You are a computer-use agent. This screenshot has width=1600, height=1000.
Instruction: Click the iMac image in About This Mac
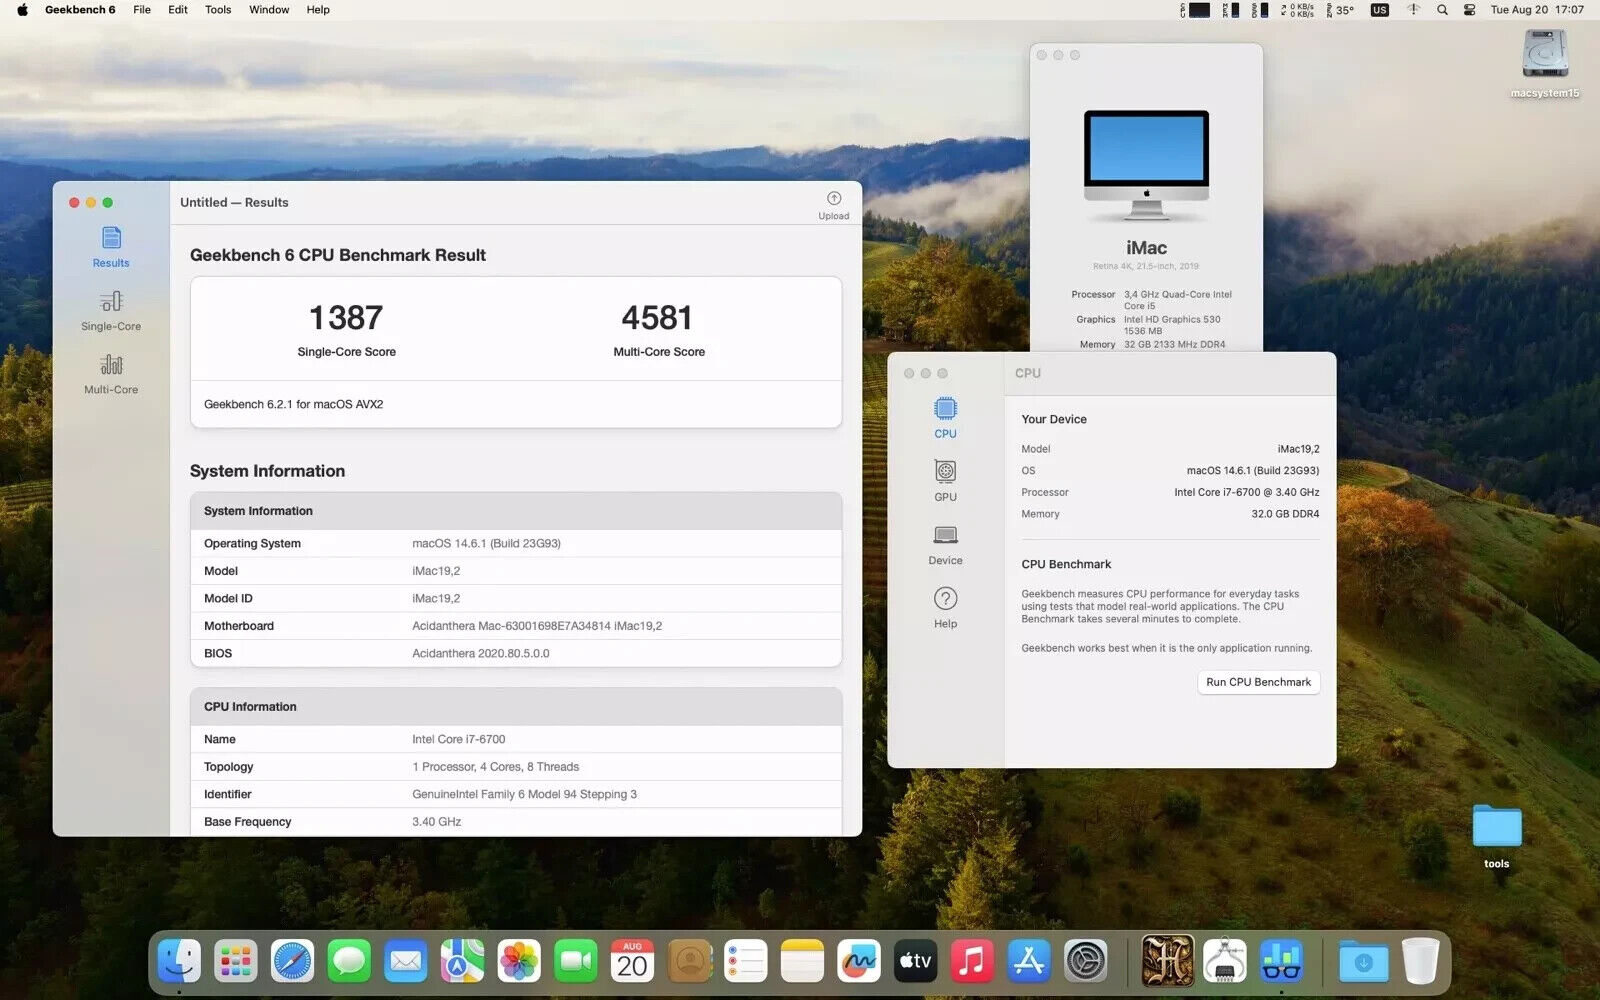point(1146,165)
